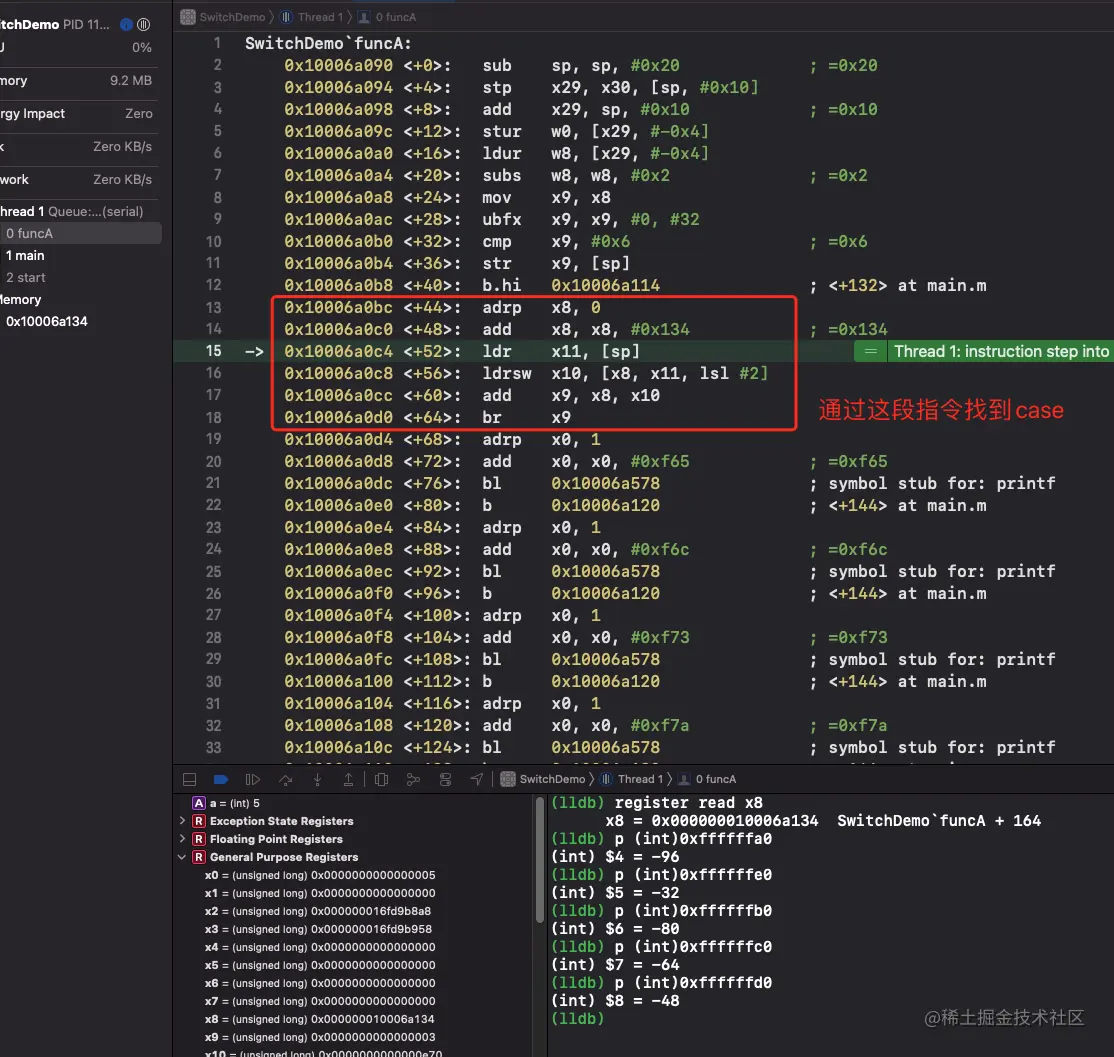Screen dimensions: 1114x1057
Task: Open the Memory gauge showing 9.2 MB
Action: pyautogui.click(x=78, y=80)
